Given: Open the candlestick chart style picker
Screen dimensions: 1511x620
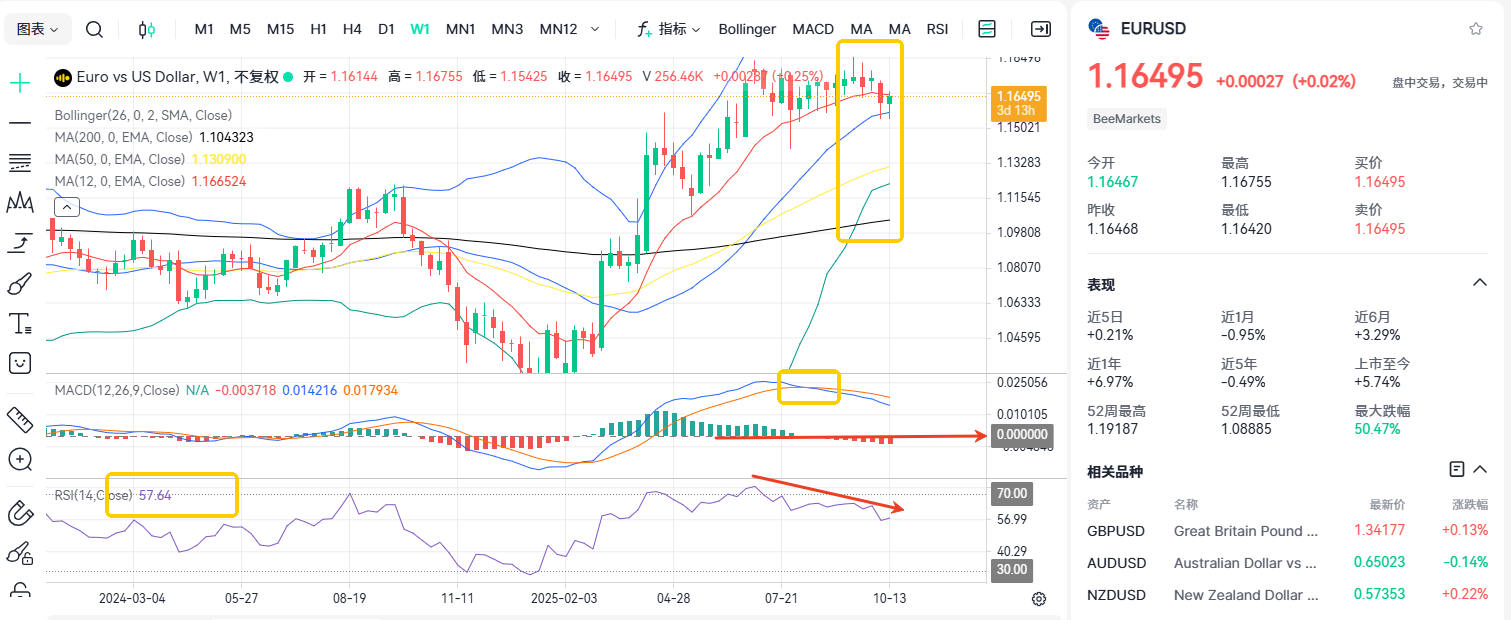Looking at the screenshot, I should click(147, 29).
